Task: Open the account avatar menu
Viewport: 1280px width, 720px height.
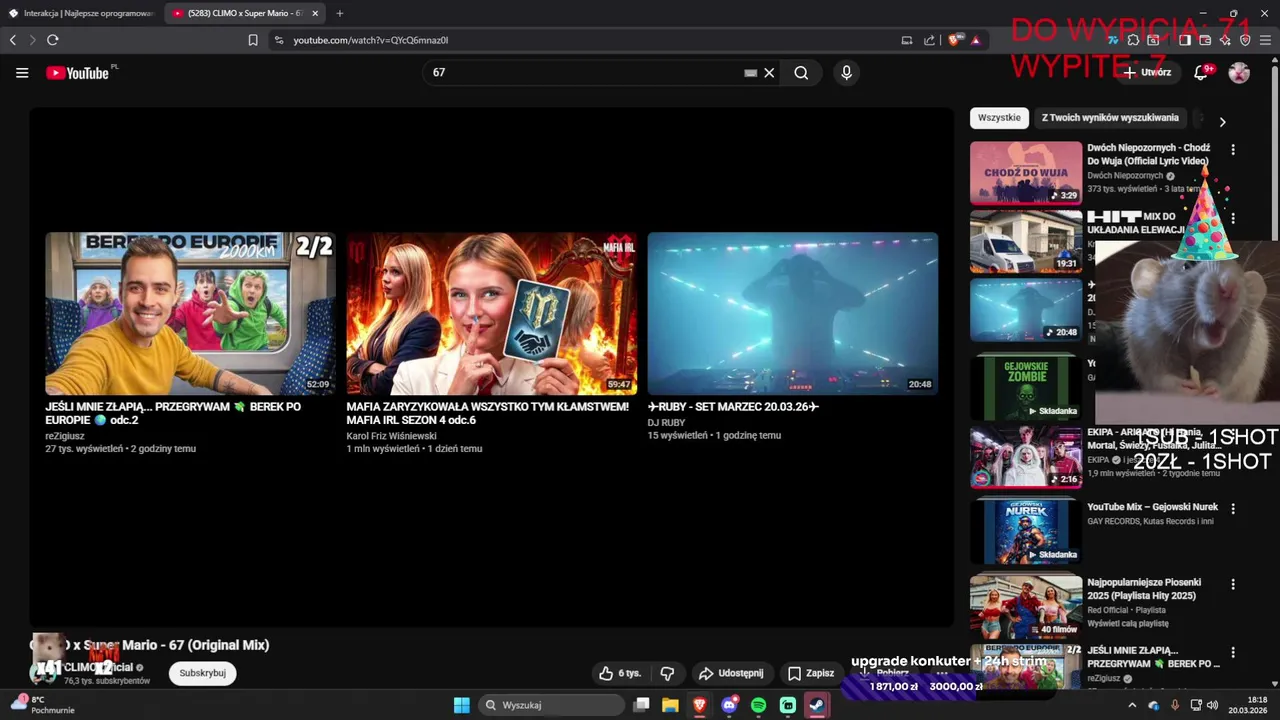Action: (x=1239, y=73)
